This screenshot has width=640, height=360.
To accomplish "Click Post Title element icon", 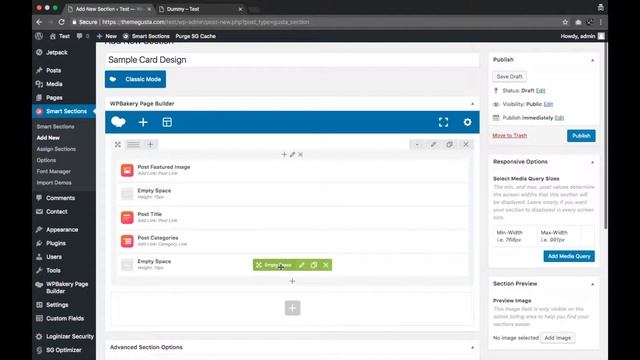I will [x=127, y=217].
